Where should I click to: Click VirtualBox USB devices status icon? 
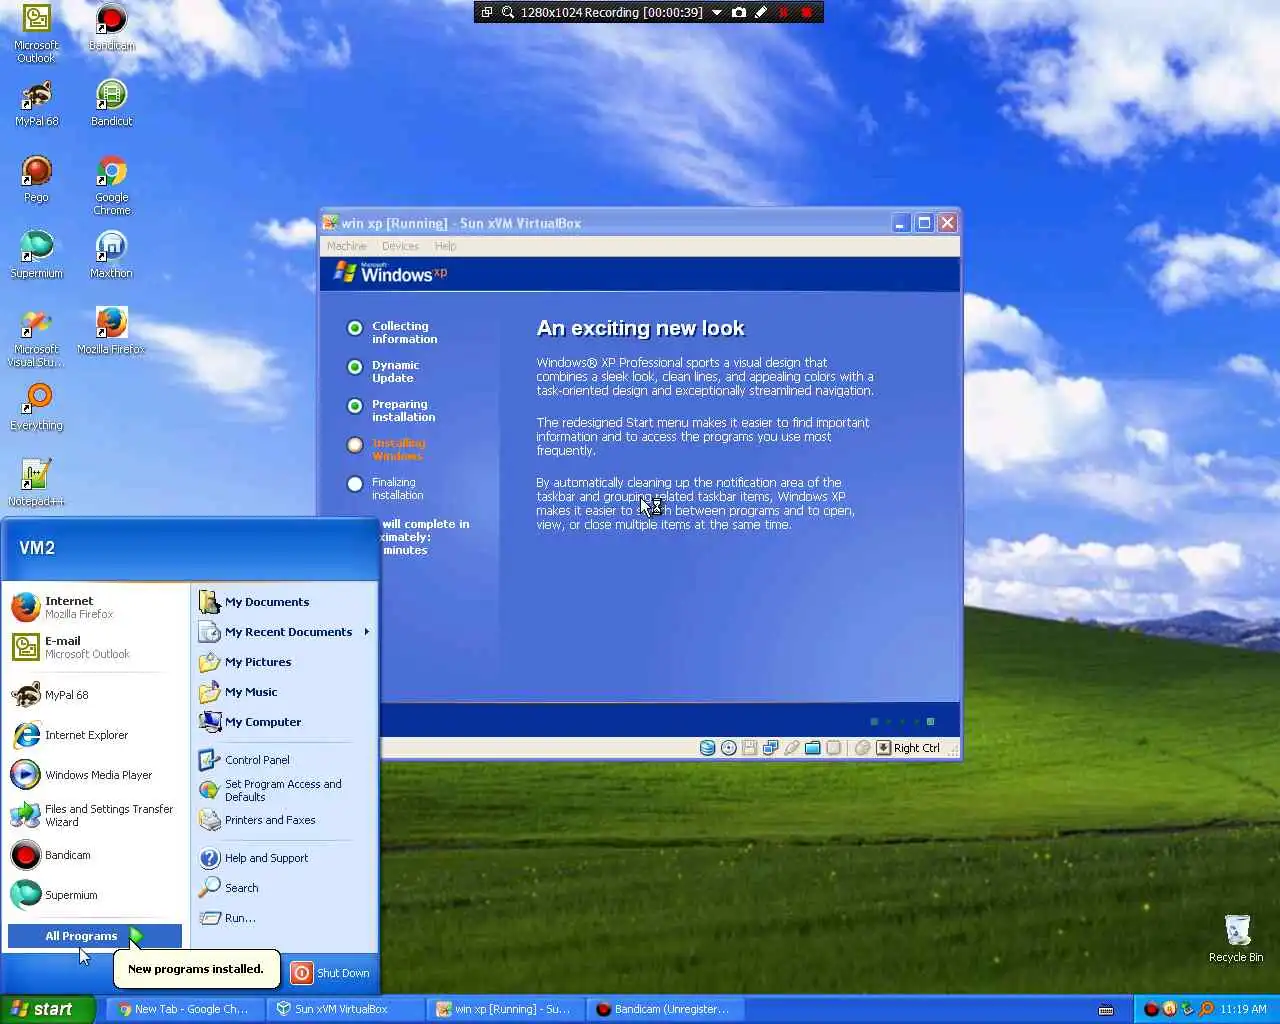tap(791, 748)
